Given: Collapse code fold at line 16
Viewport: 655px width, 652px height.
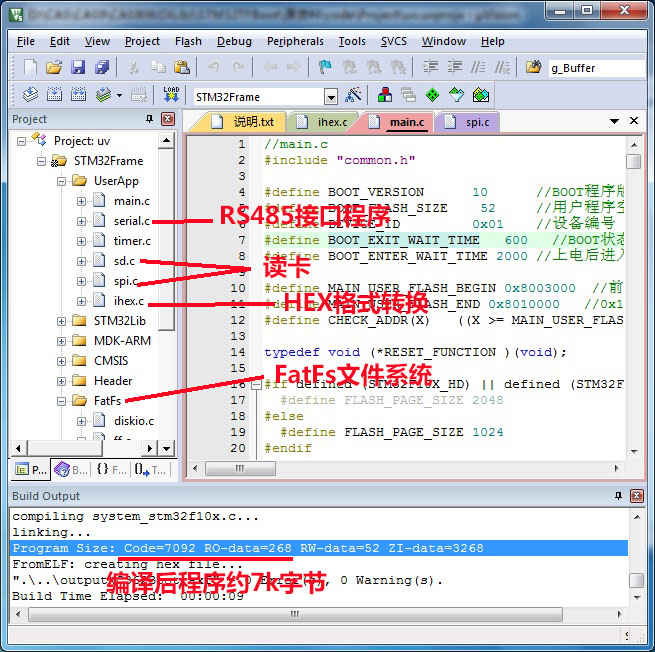Looking at the screenshot, I should [x=256, y=385].
